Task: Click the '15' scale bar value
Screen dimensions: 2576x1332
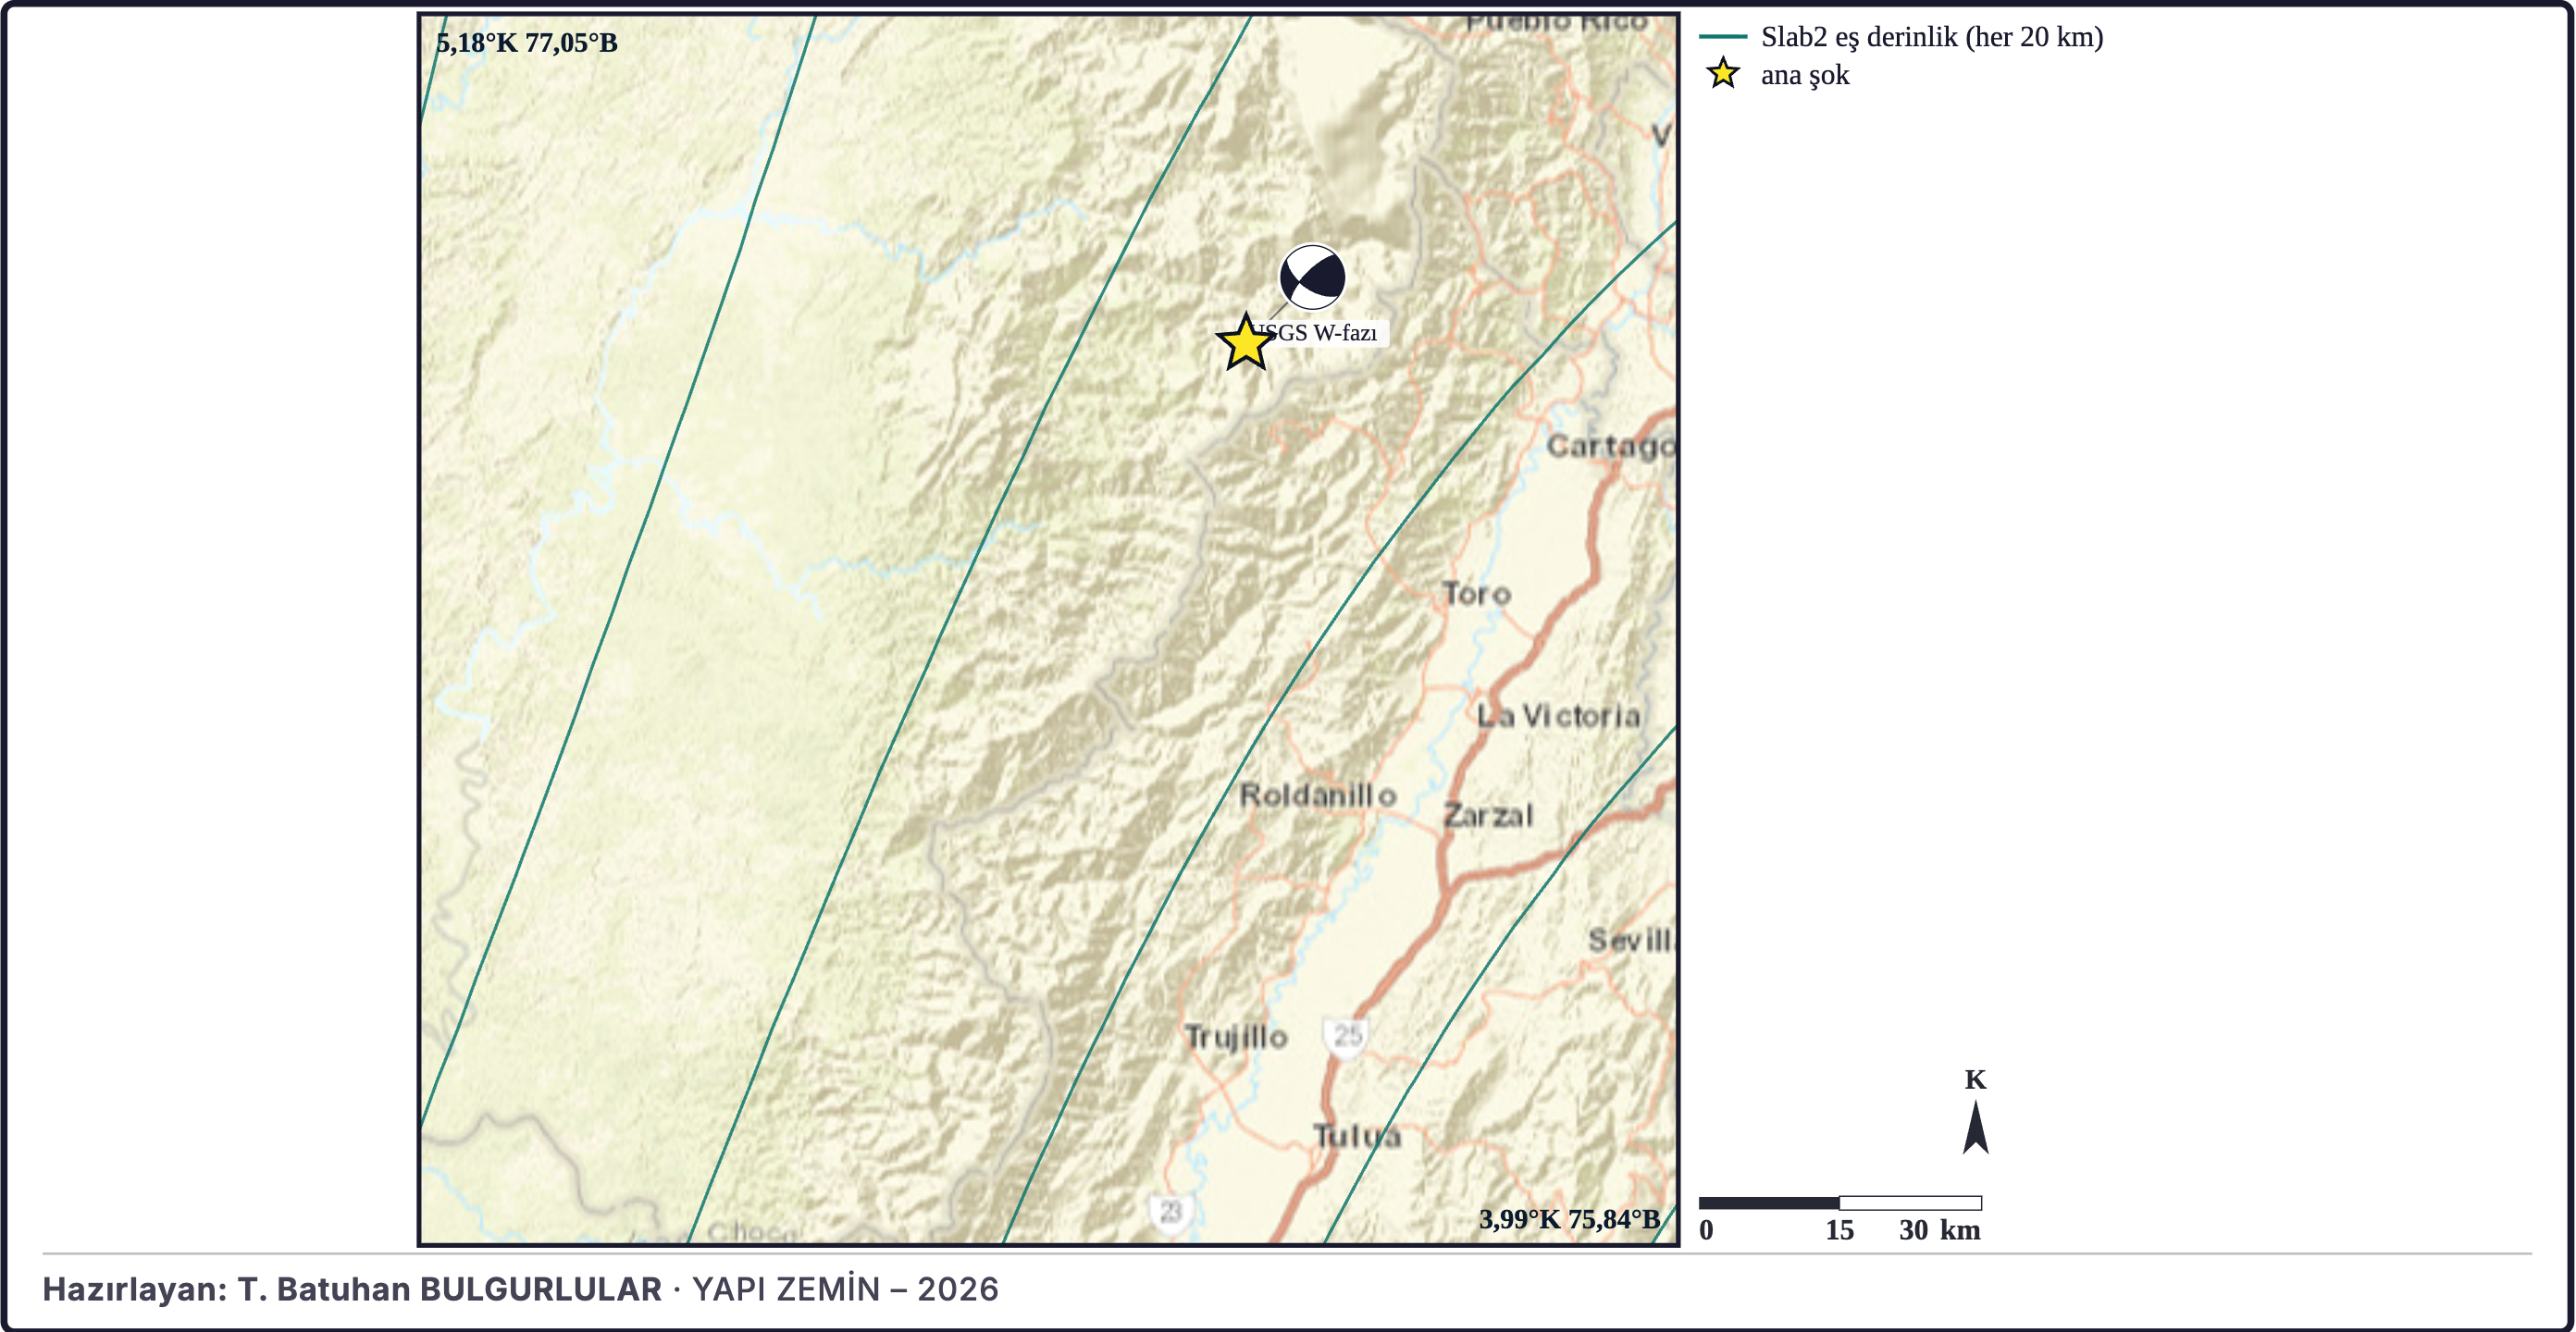Action: click(x=1839, y=1230)
